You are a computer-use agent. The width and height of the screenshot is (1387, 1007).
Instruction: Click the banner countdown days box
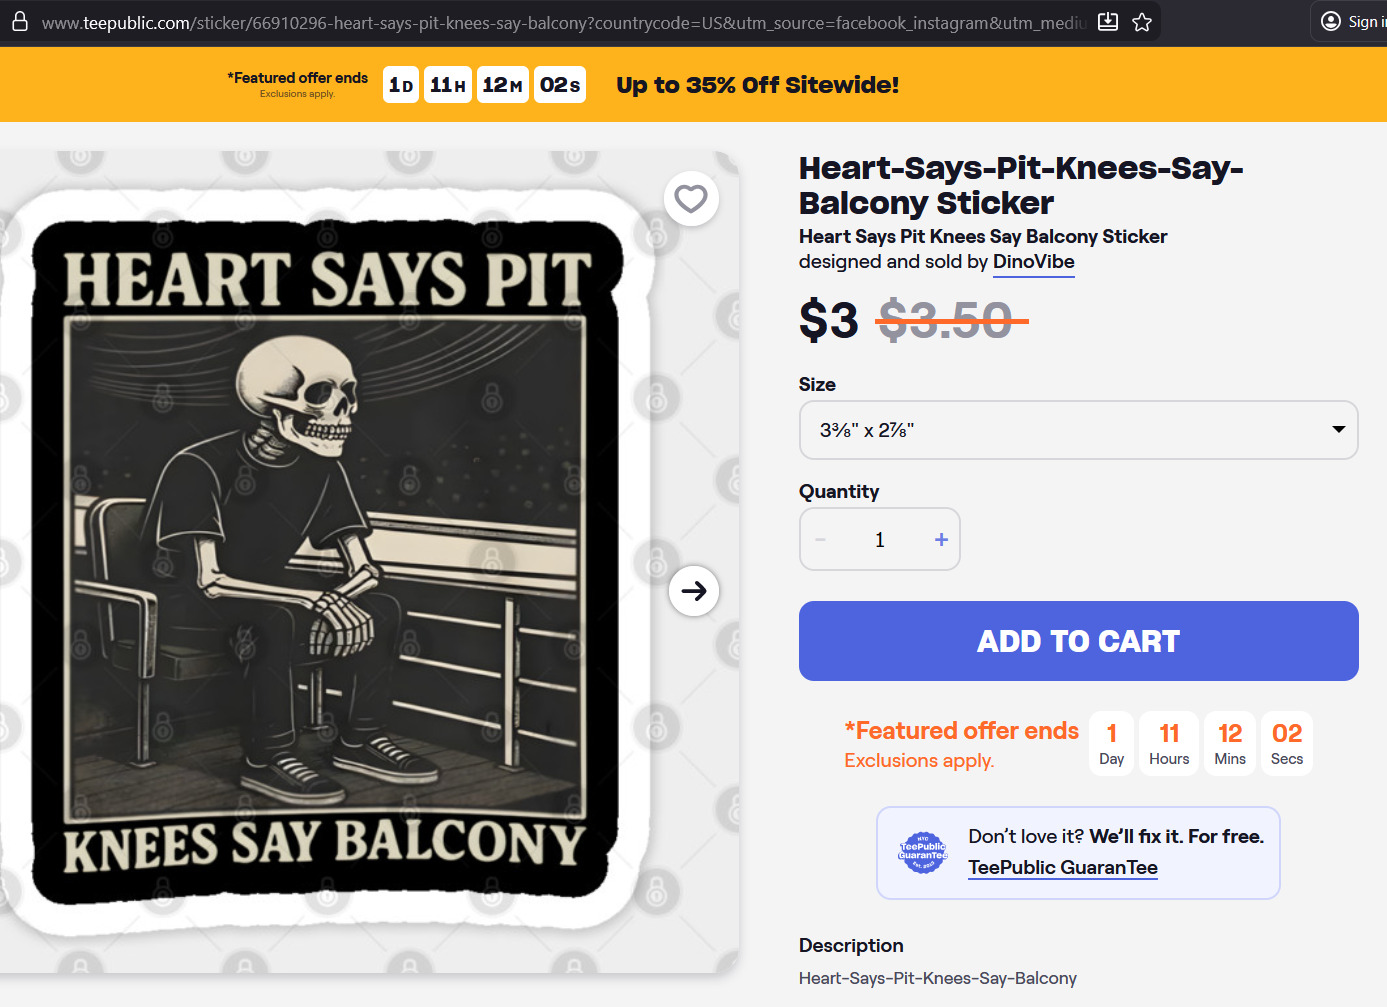coord(401,85)
